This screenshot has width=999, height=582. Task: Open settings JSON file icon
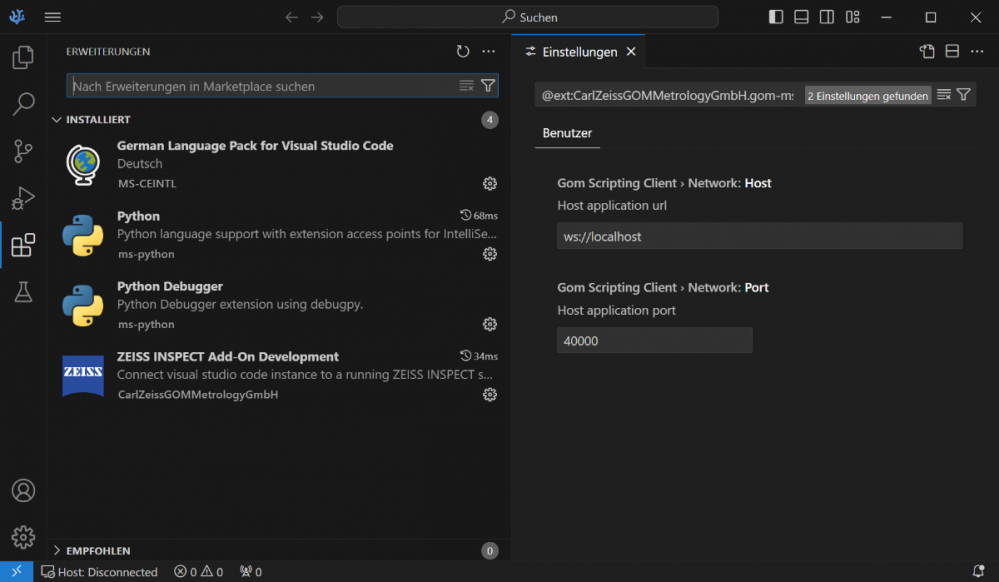(927, 52)
